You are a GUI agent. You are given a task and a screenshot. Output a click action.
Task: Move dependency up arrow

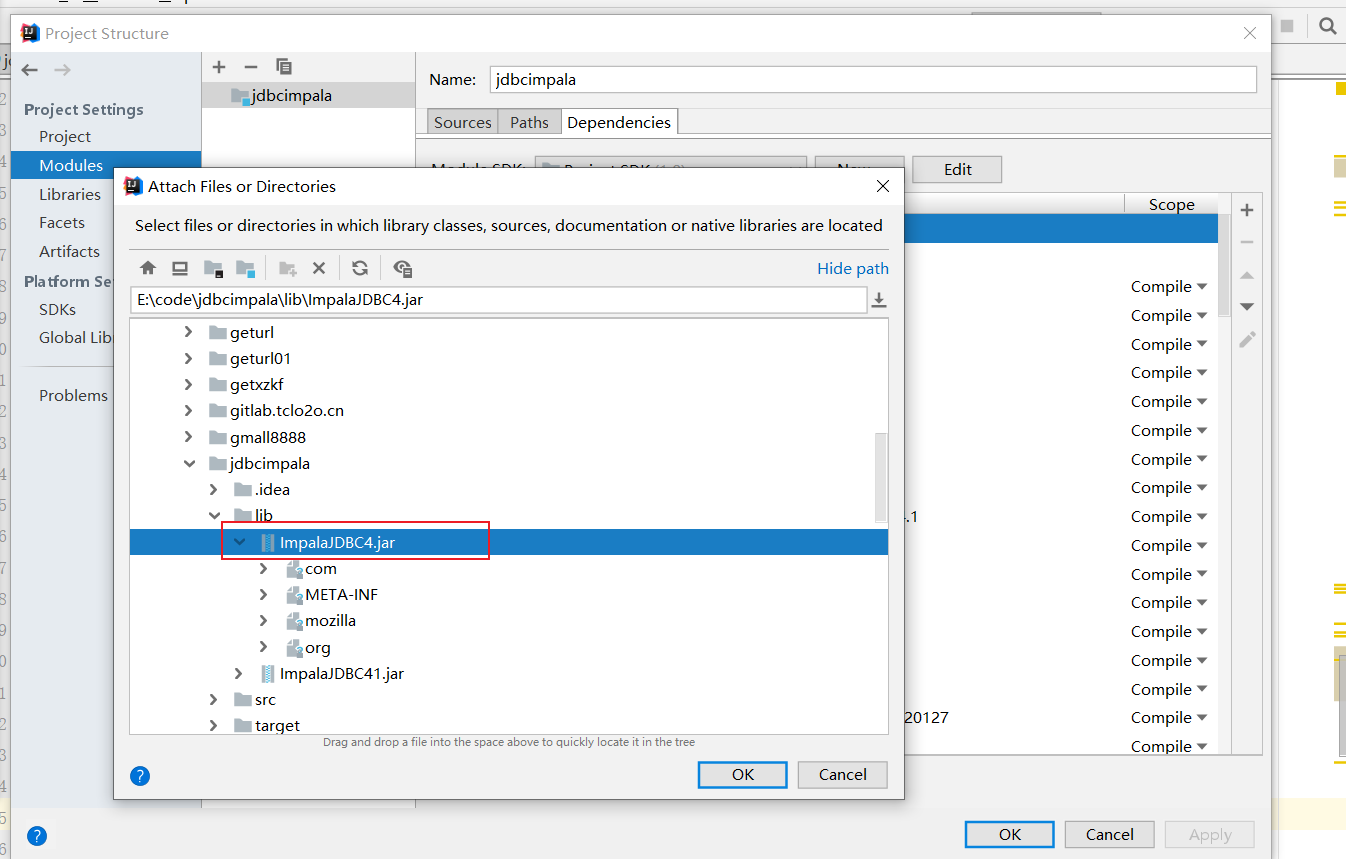(1246, 275)
